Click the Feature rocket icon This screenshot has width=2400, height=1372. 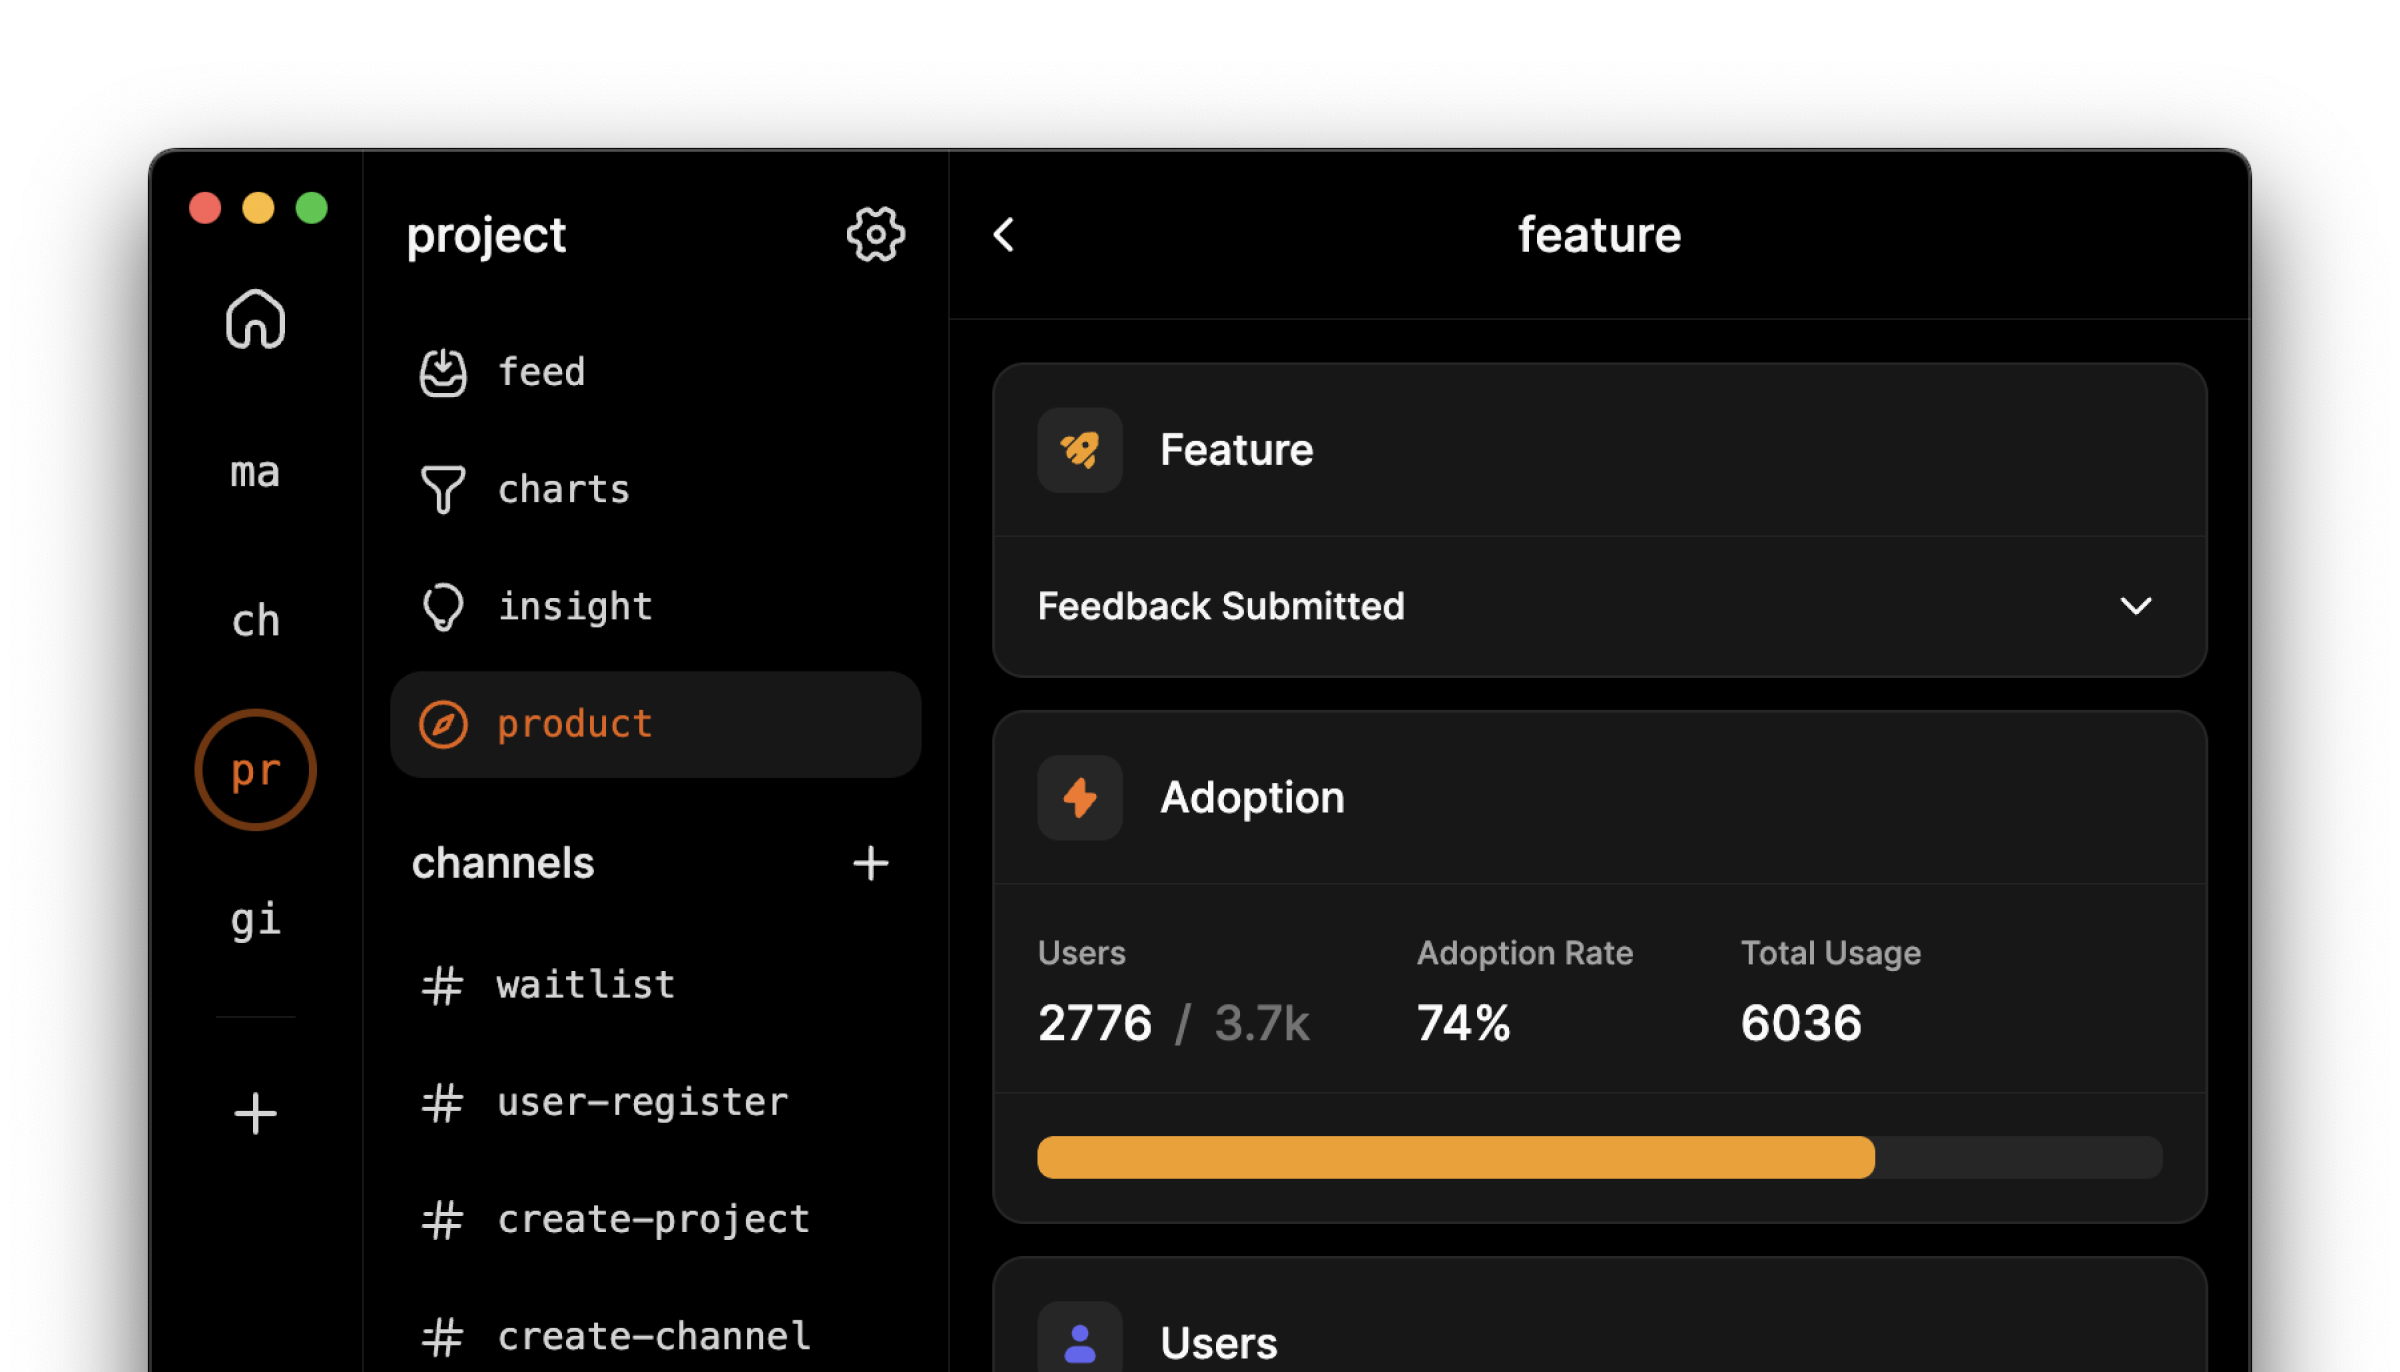pyautogui.click(x=1079, y=451)
